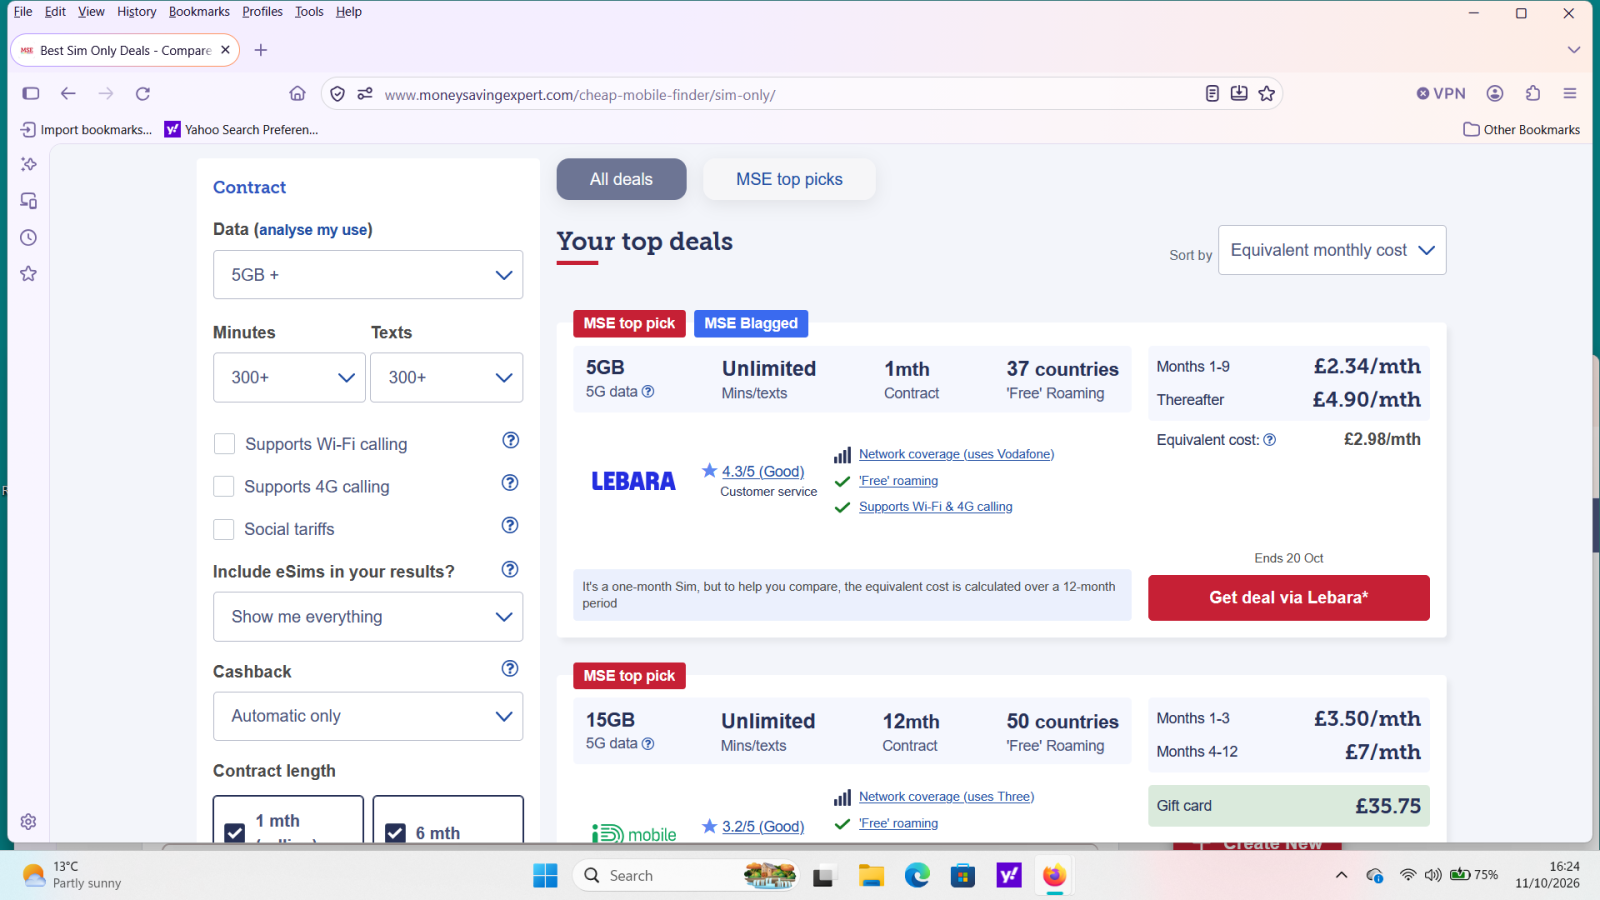Expand the Show me everything eSim dropdown

click(368, 617)
